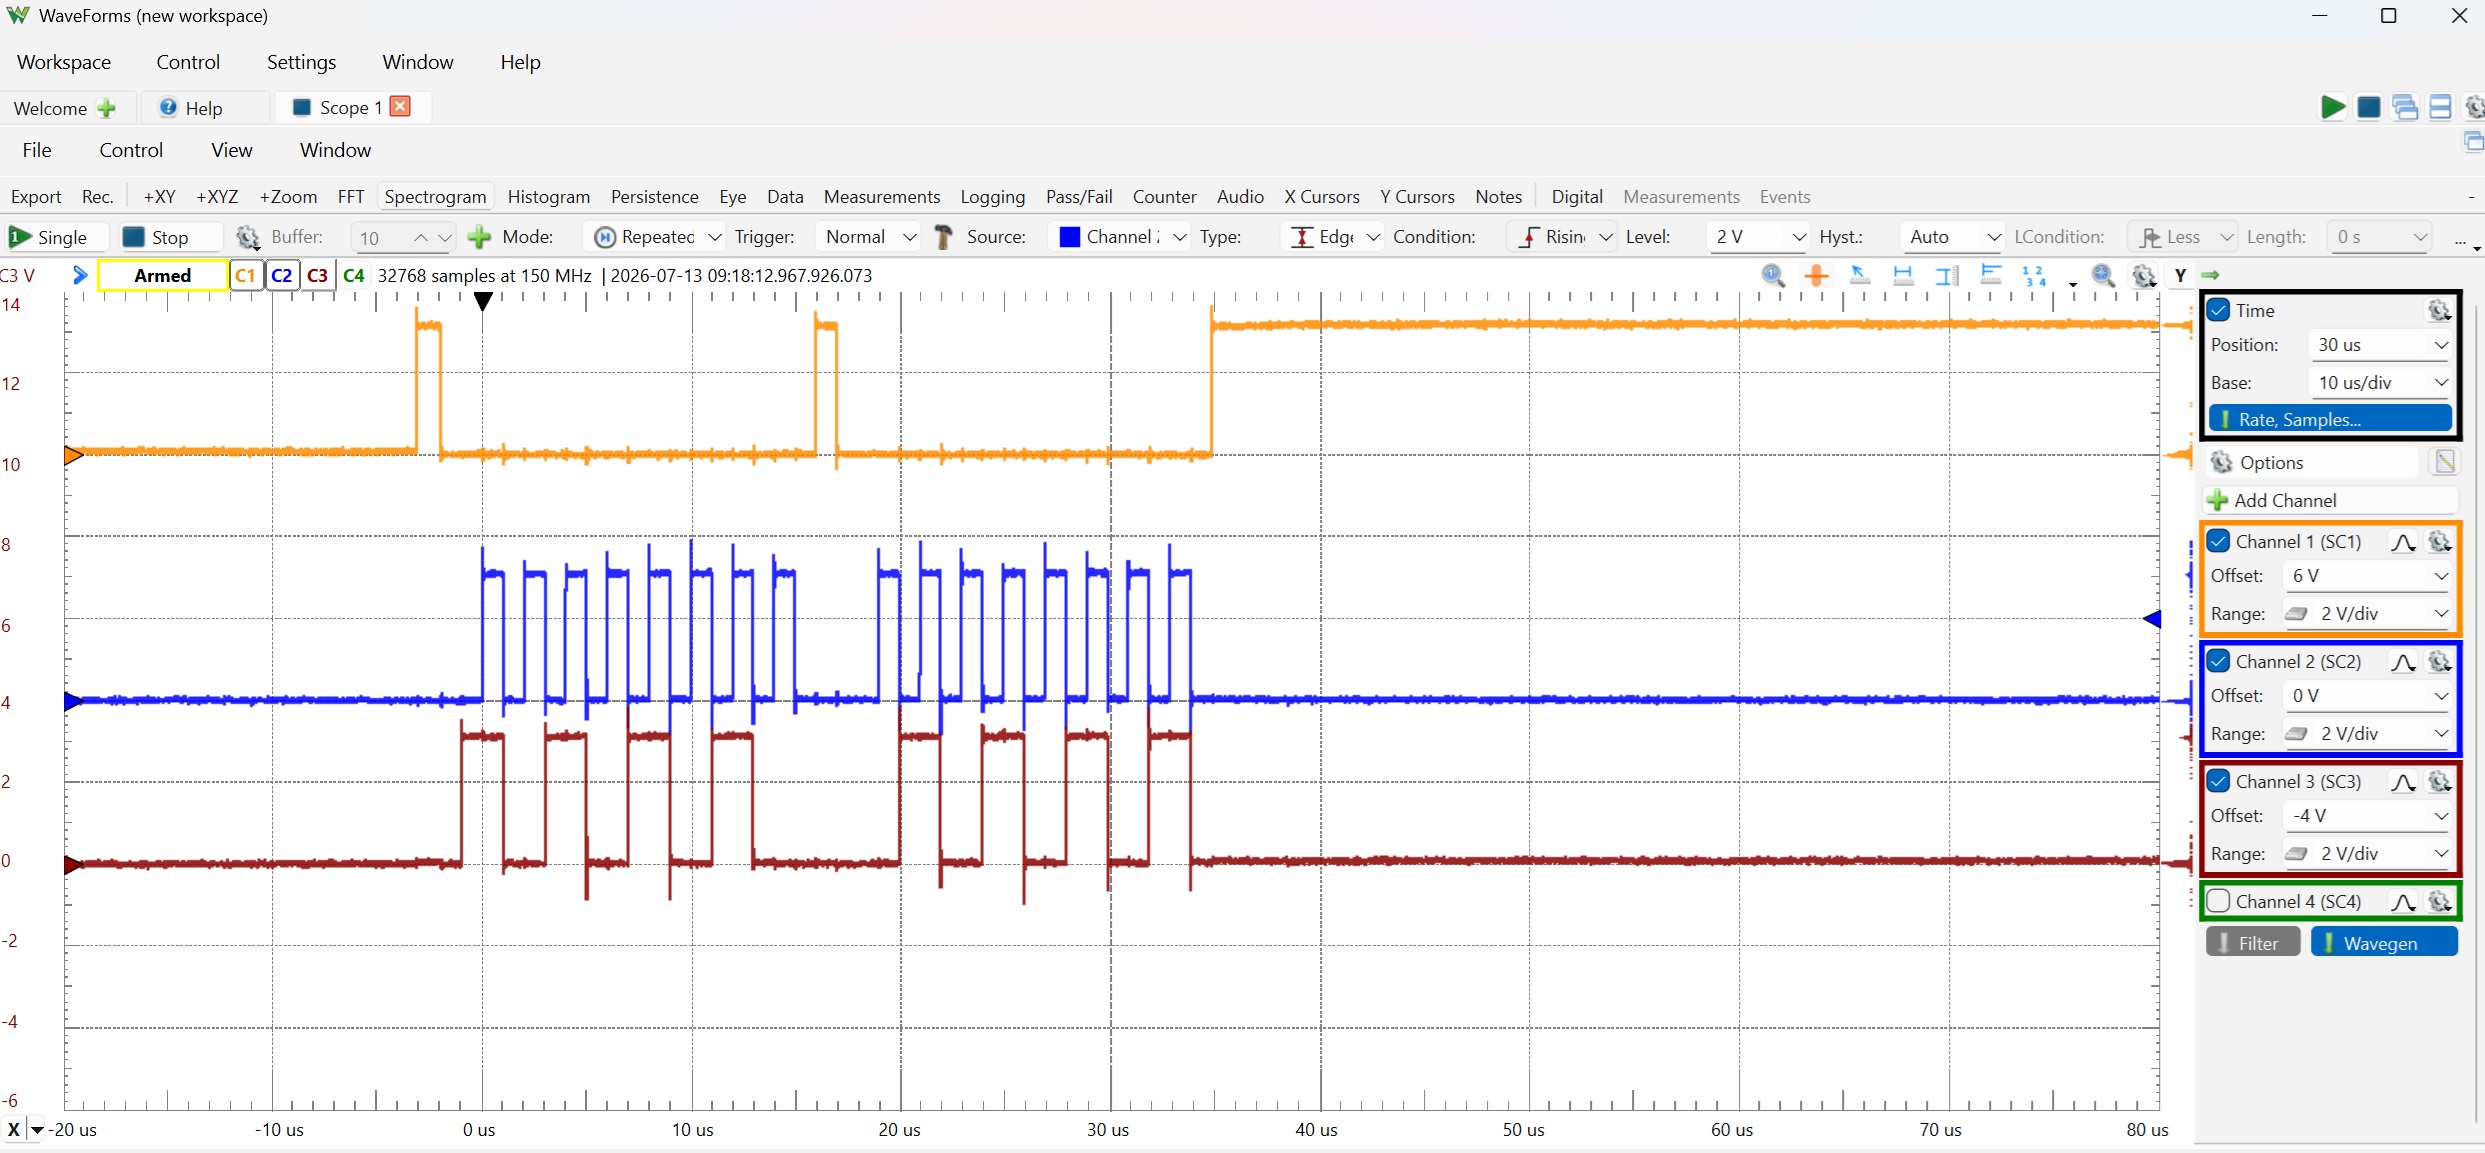Click the notes icon beside Options
This screenshot has height=1153, width=2485.
(2444, 462)
